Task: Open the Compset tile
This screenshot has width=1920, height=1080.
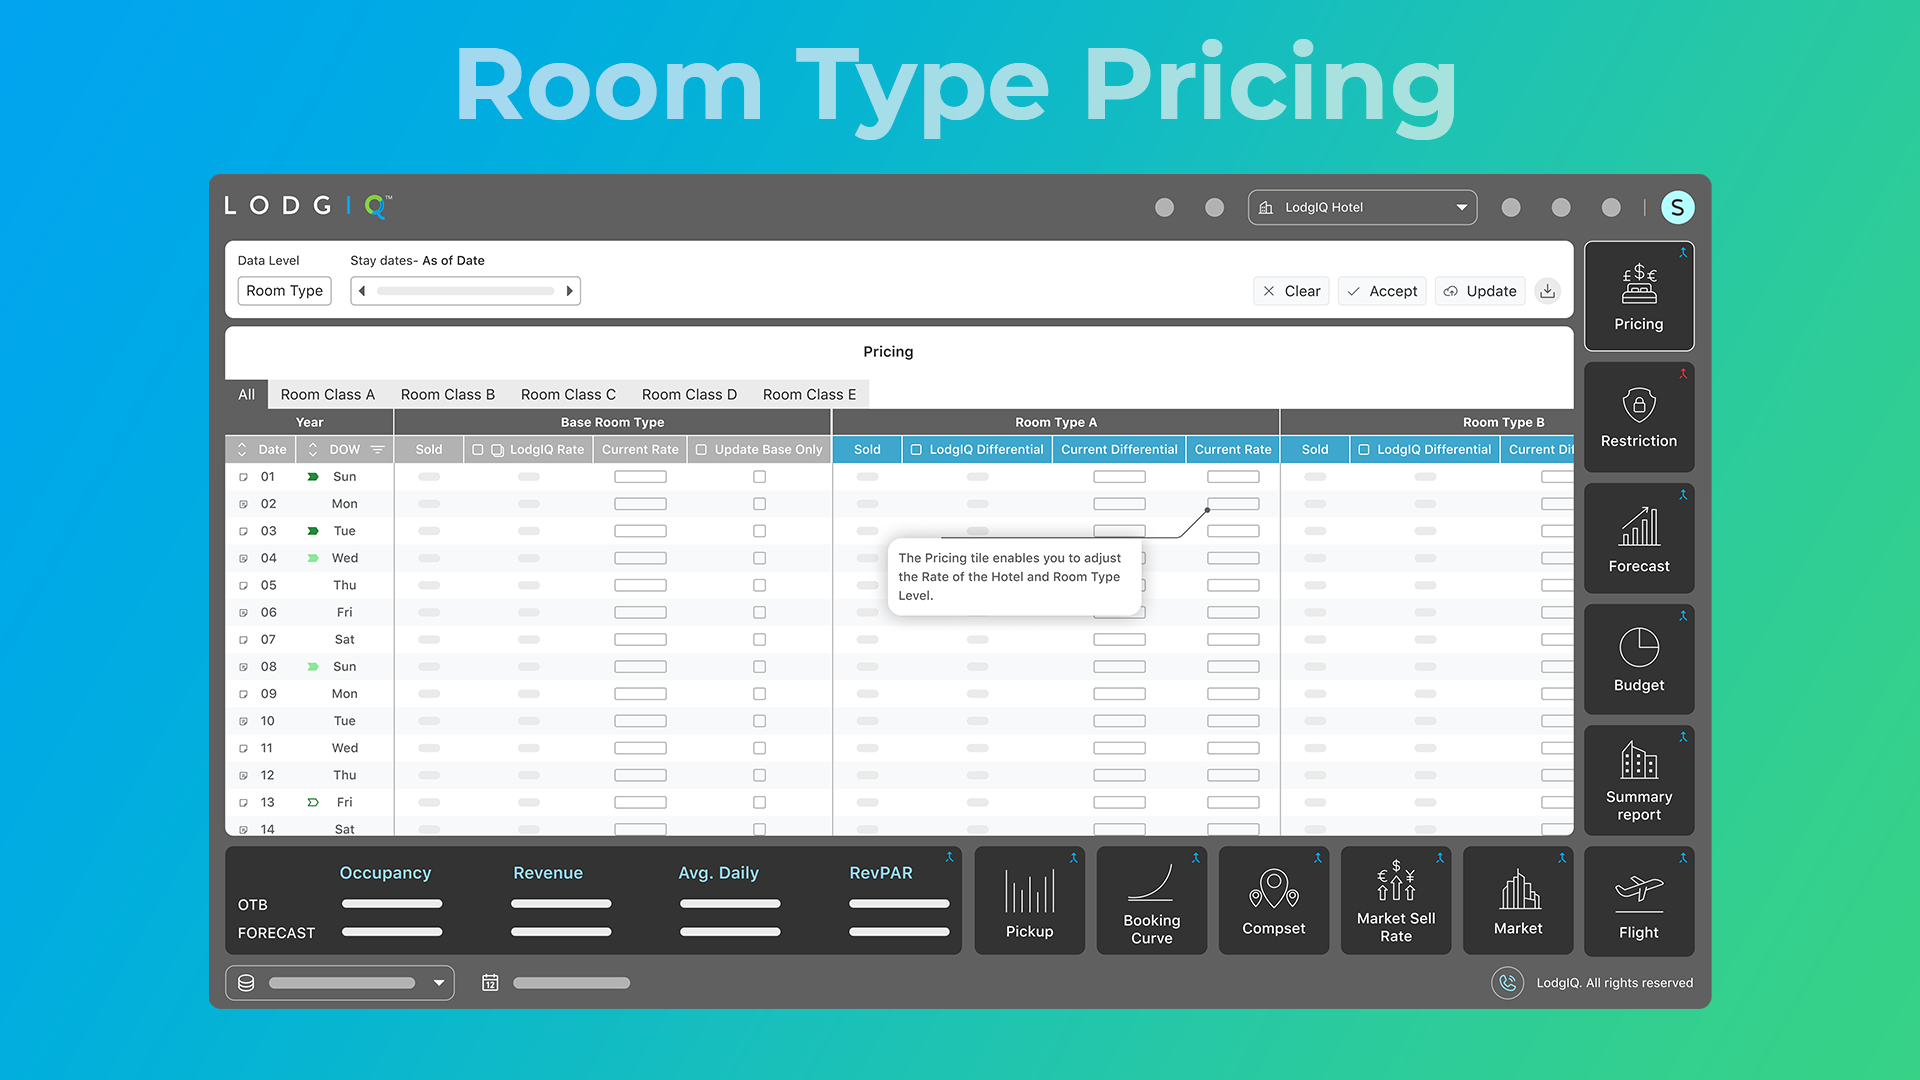Action: (x=1273, y=902)
